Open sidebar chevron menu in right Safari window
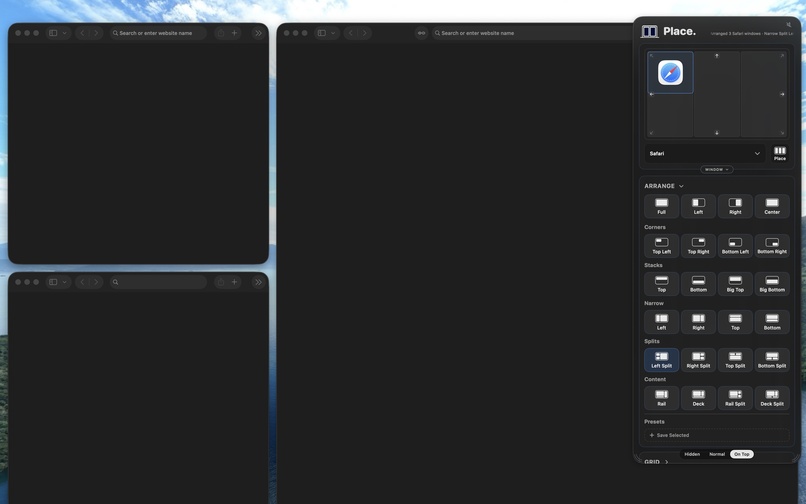 pyautogui.click(x=334, y=33)
